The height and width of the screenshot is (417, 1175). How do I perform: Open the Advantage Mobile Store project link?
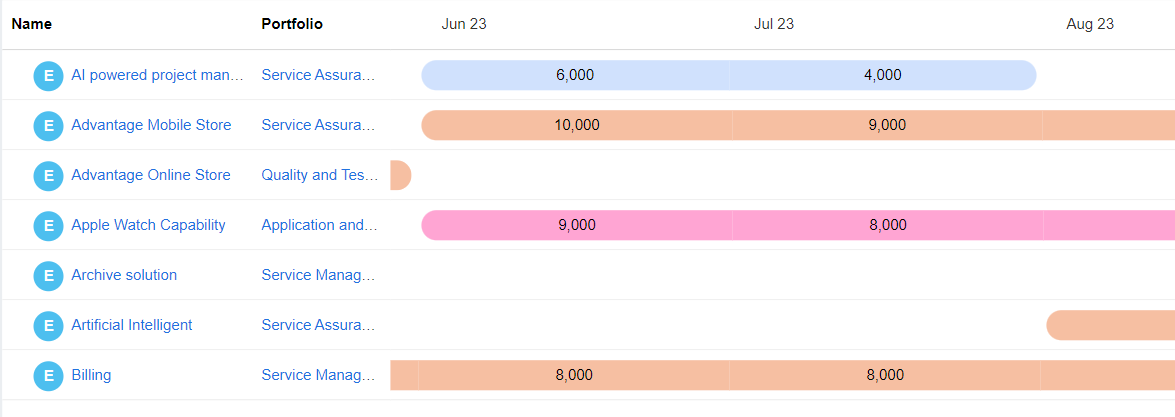pyautogui.click(x=151, y=125)
